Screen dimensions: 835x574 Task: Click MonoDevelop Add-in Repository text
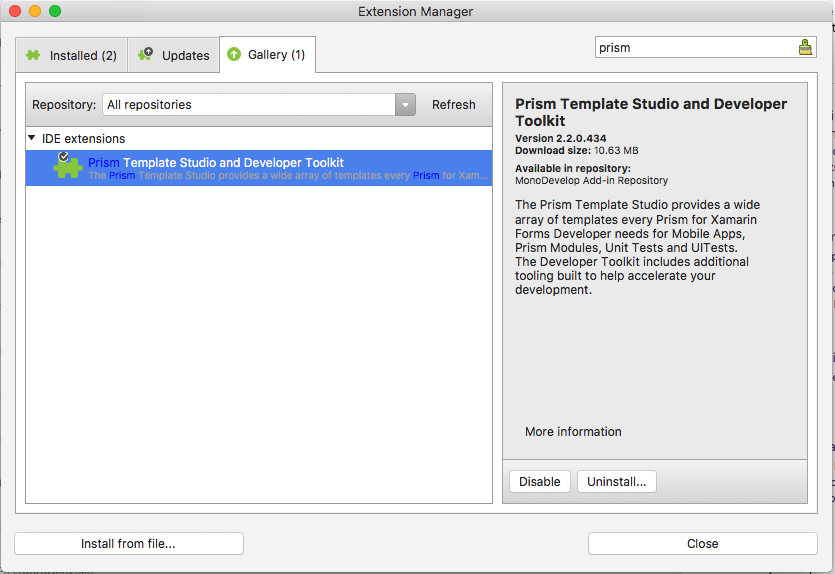click(591, 181)
